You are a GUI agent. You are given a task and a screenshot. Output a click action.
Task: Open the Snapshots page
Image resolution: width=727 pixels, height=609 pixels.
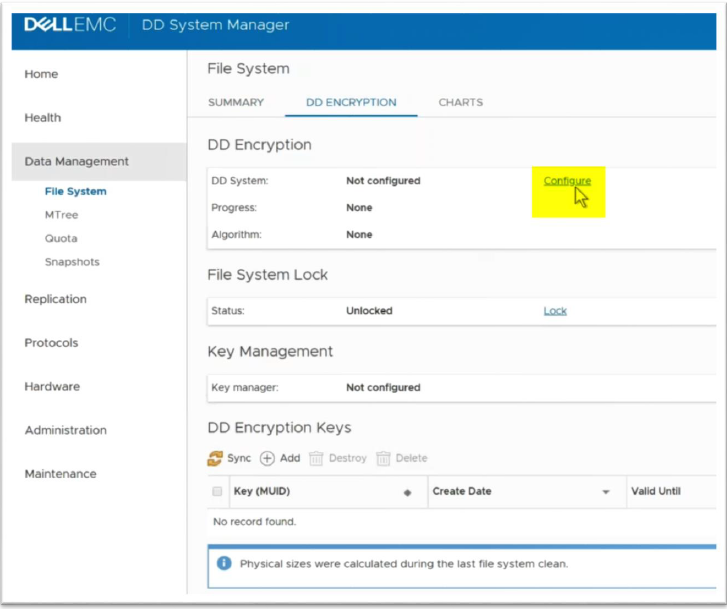tap(72, 262)
